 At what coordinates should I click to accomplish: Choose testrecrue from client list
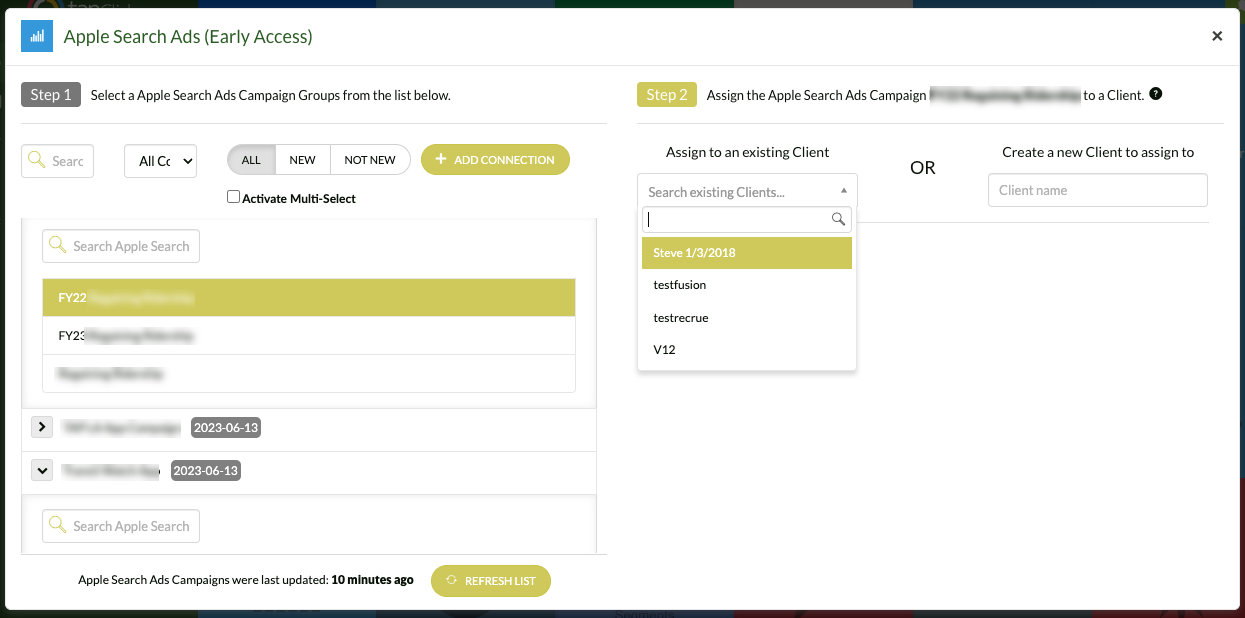point(747,318)
